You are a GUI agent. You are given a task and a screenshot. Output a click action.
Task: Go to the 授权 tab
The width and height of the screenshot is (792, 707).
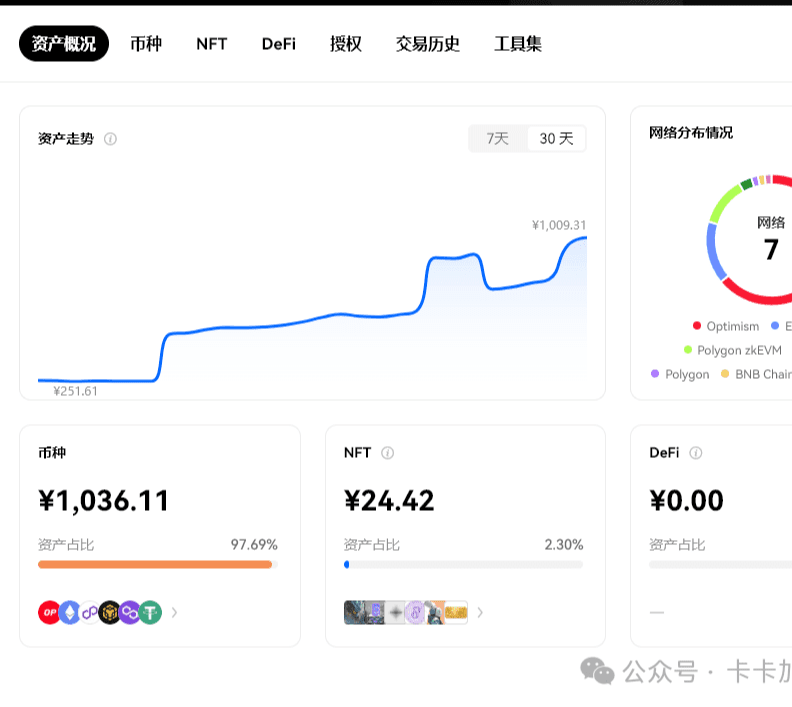click(345, 44)
